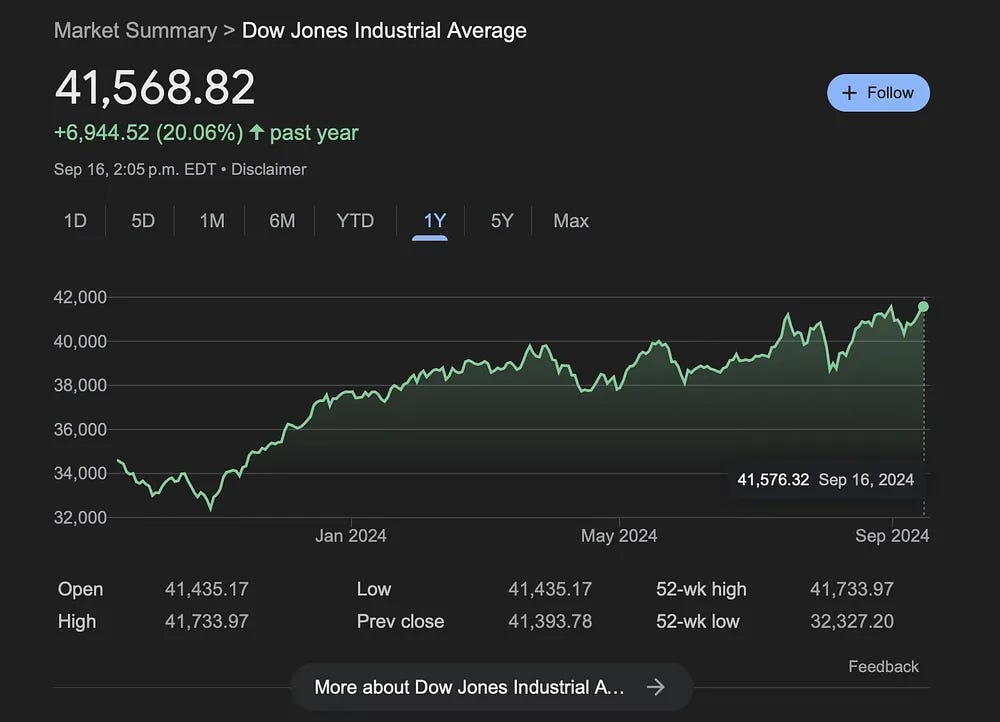Screen dimensions: 1000x722
Task: Open the Disclaimer link
Action: [x=268, y=170]
